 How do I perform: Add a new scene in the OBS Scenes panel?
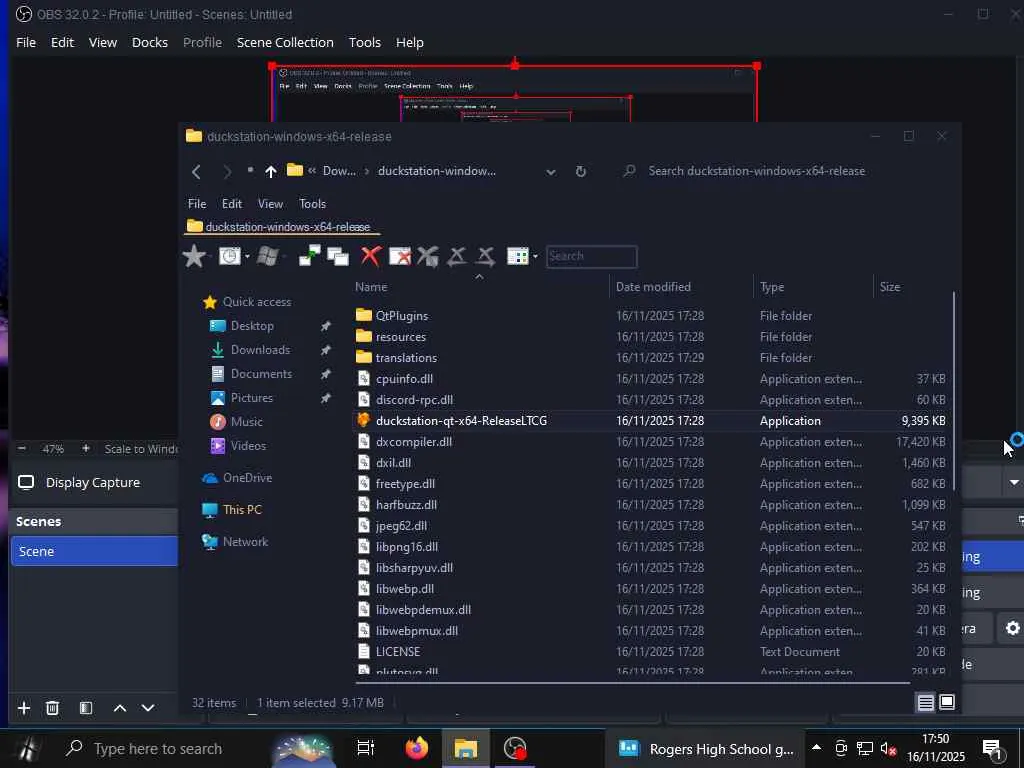point(24,708)
